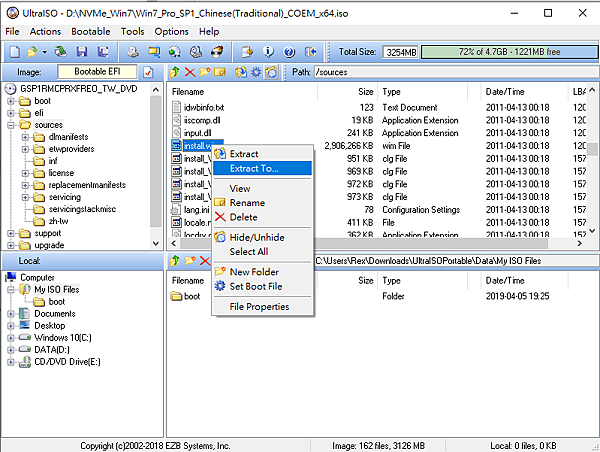This screenshot has width=600, height=452.
Task: Click the Mount to Virtual Drive icon
Action: pos(196,52)
